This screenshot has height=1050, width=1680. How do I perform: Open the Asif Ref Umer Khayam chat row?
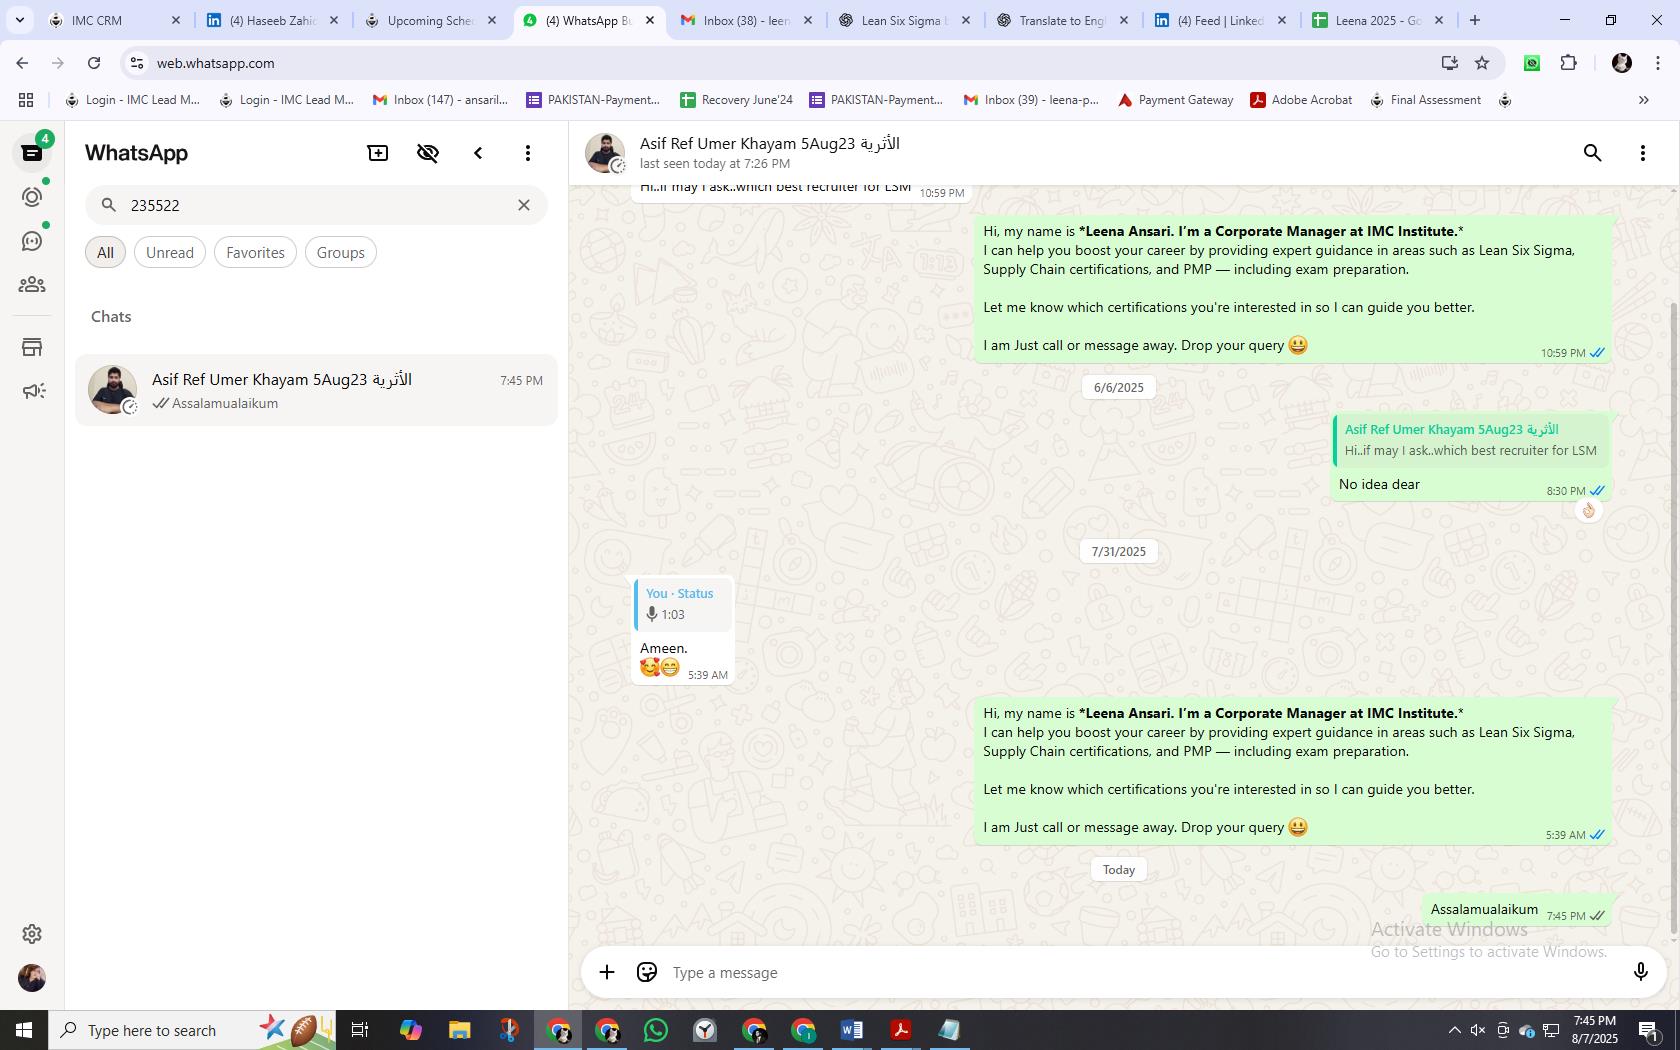(316, 390)
